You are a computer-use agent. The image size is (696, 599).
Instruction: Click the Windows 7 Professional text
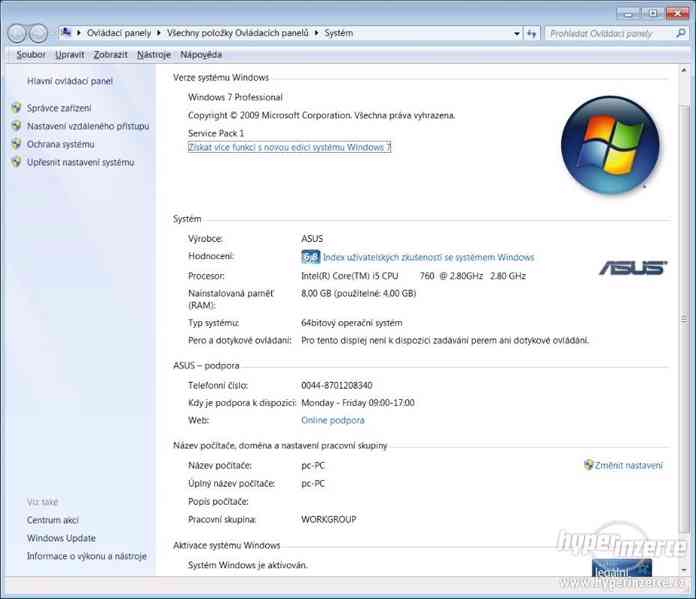(x=235, y=97)
